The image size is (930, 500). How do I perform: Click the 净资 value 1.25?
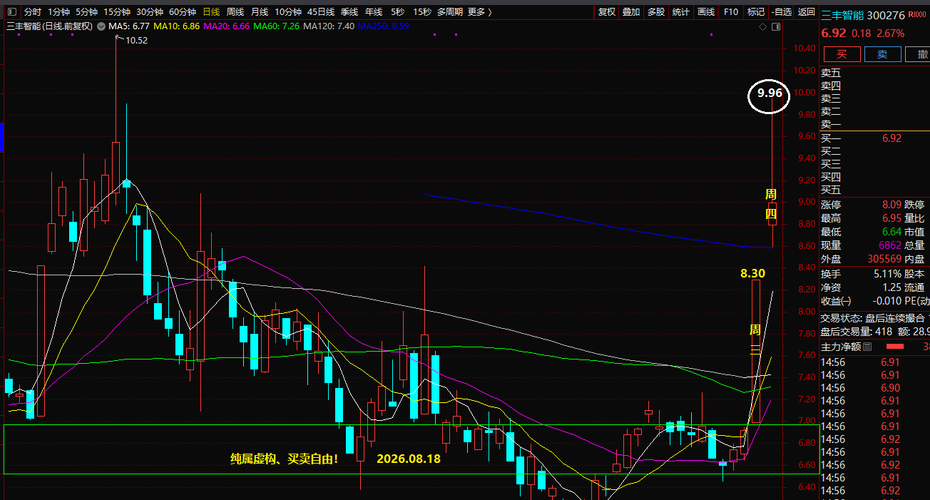tap(891, 288)
